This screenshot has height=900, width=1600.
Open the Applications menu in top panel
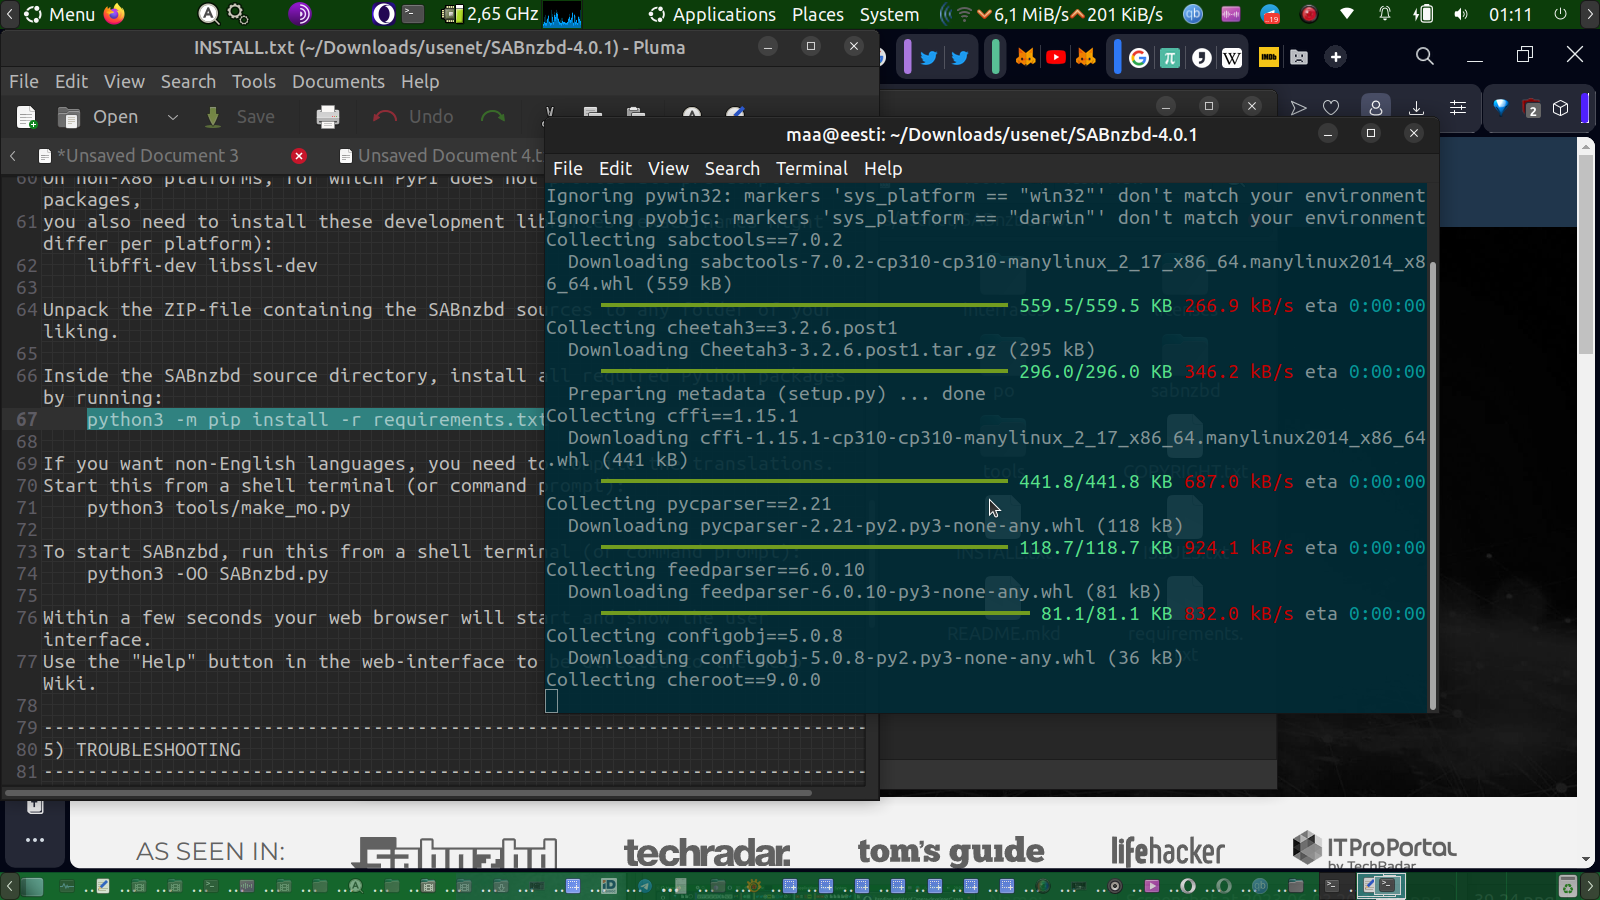tap(712, 14)
